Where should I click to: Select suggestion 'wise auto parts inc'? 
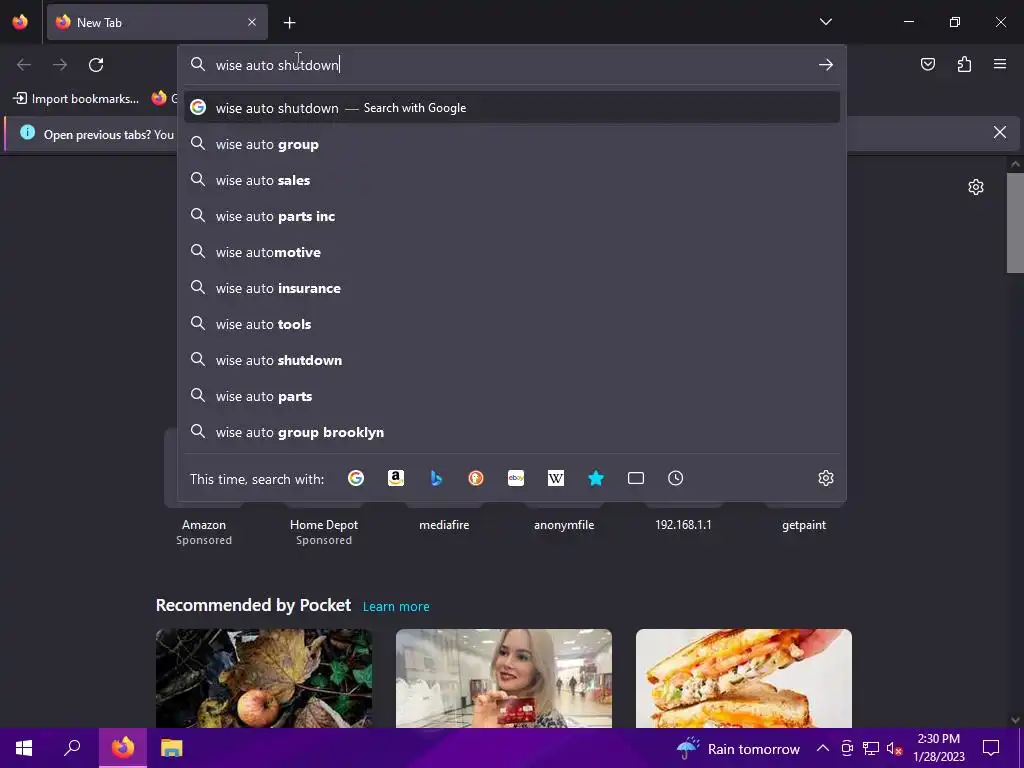(512, 216)
